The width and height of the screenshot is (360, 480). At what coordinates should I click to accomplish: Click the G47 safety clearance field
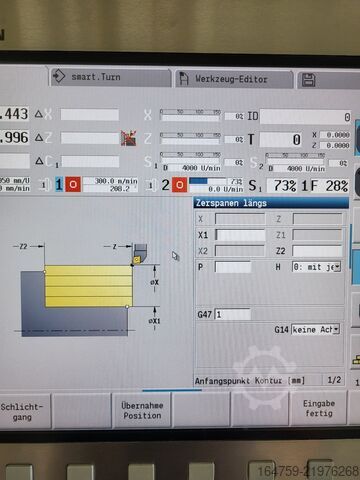[x=233, y=314]
